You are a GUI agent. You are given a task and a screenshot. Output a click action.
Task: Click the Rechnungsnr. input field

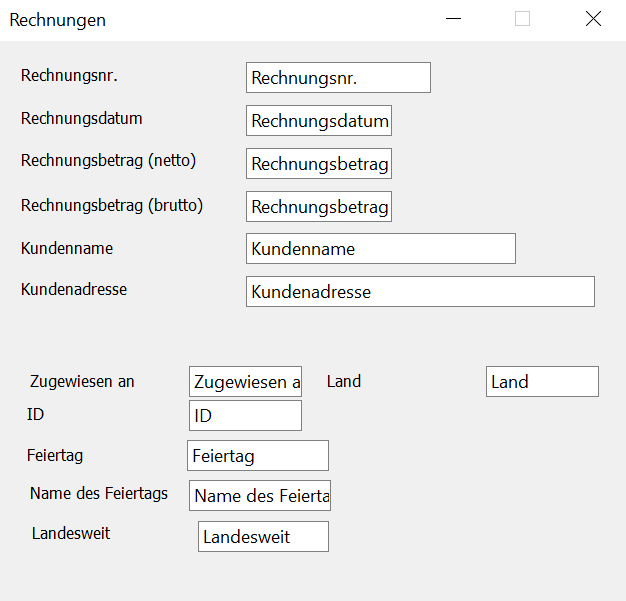pos(338,77)
